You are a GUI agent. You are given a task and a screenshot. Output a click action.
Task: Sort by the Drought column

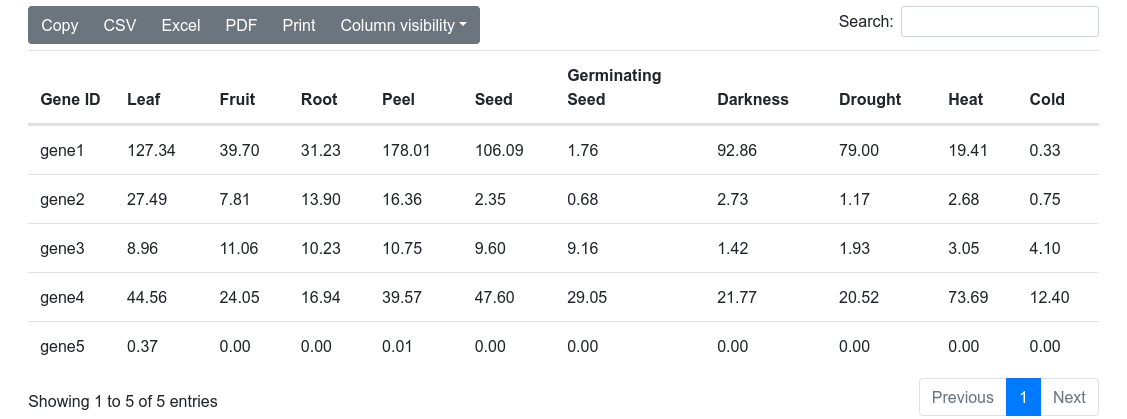(869, 99)
